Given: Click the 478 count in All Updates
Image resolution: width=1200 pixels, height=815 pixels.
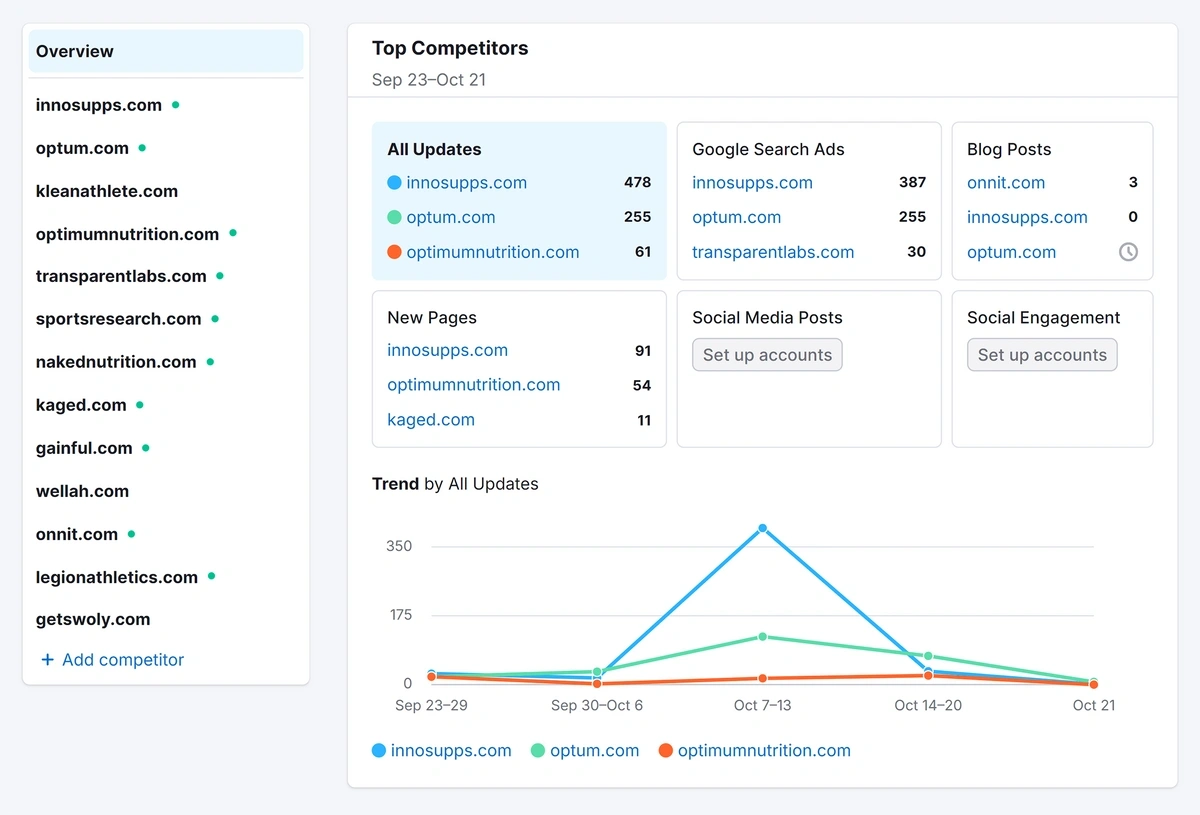Looking at the screenshot, I should tap(637, 183).
